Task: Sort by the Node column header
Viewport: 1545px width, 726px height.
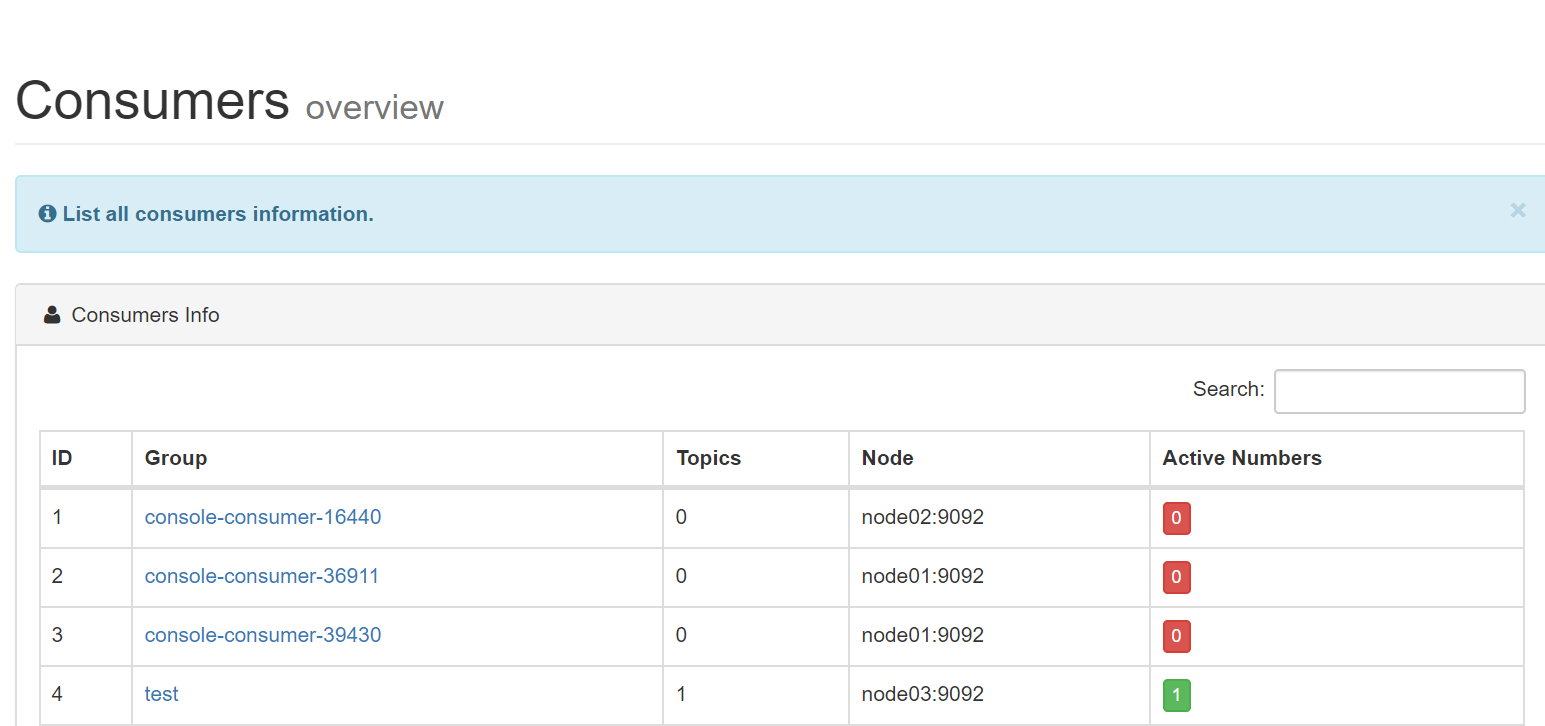Action: pyautogui.click(x=1000, y=459)
